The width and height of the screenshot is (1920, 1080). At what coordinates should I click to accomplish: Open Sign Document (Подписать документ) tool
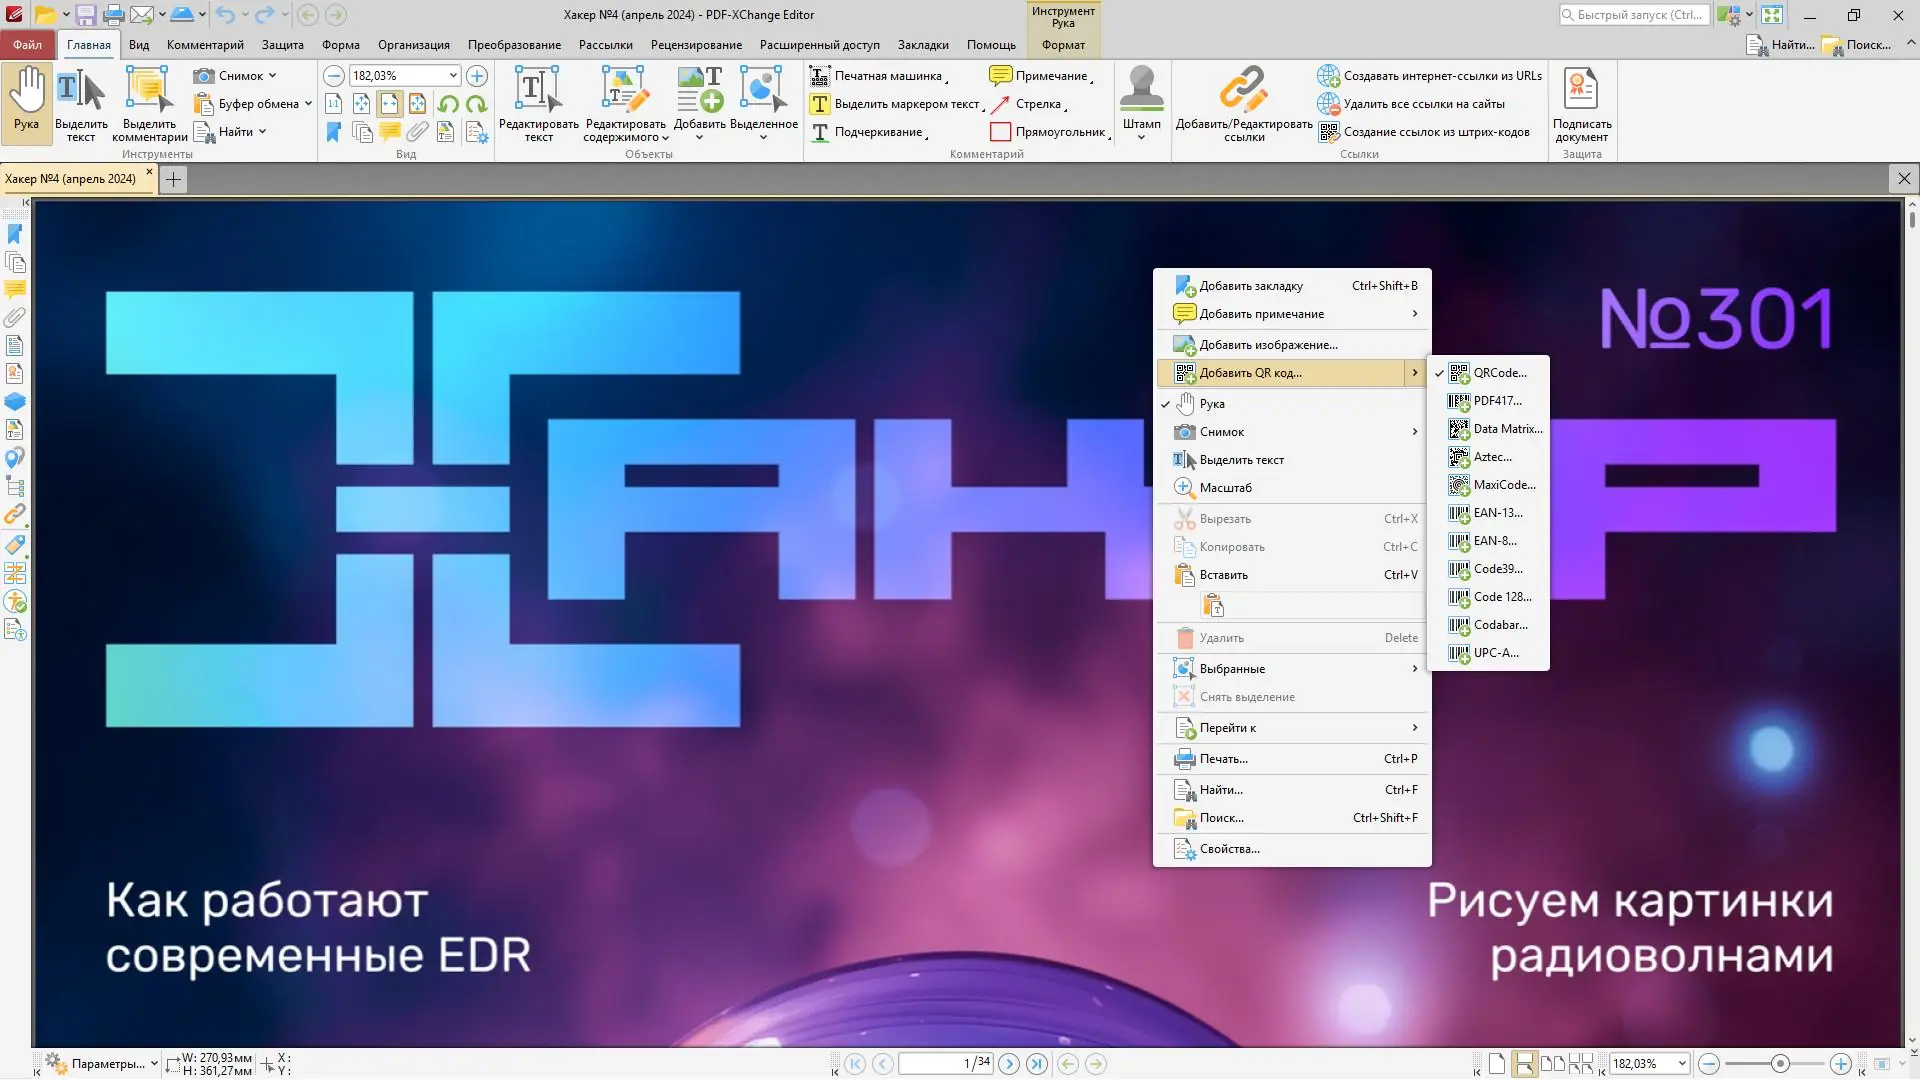pos(1581,90)
